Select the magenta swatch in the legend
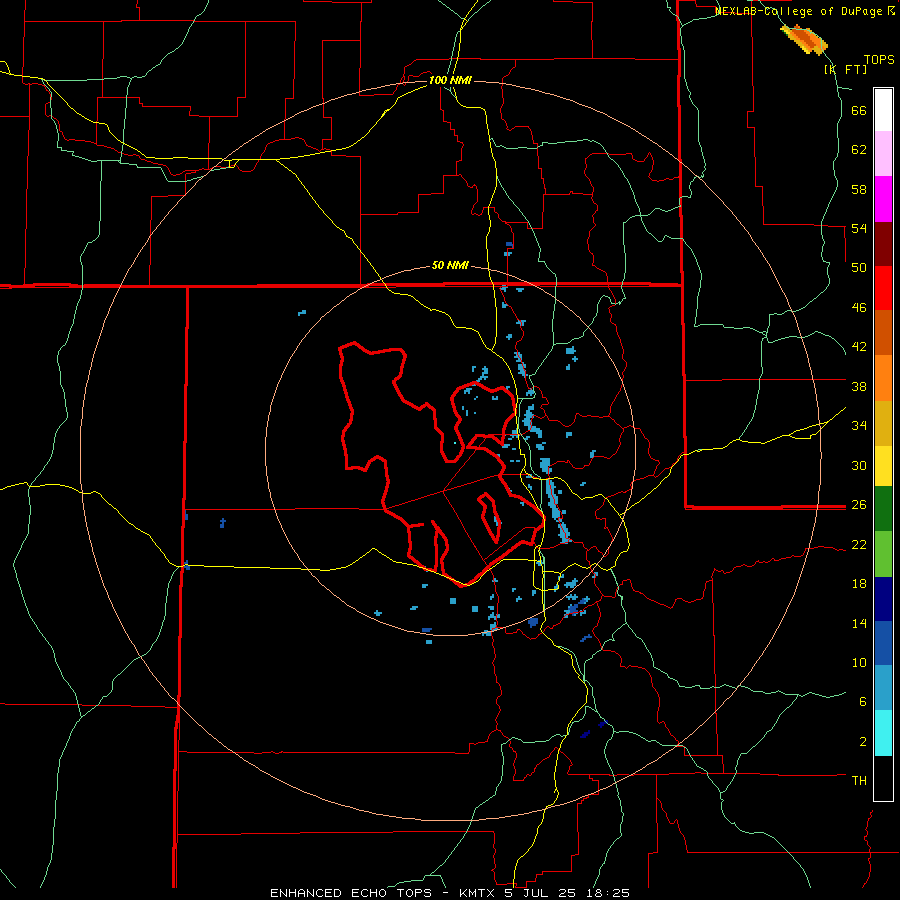This screenshot has width=900, height=900. (x=883, y=199)
